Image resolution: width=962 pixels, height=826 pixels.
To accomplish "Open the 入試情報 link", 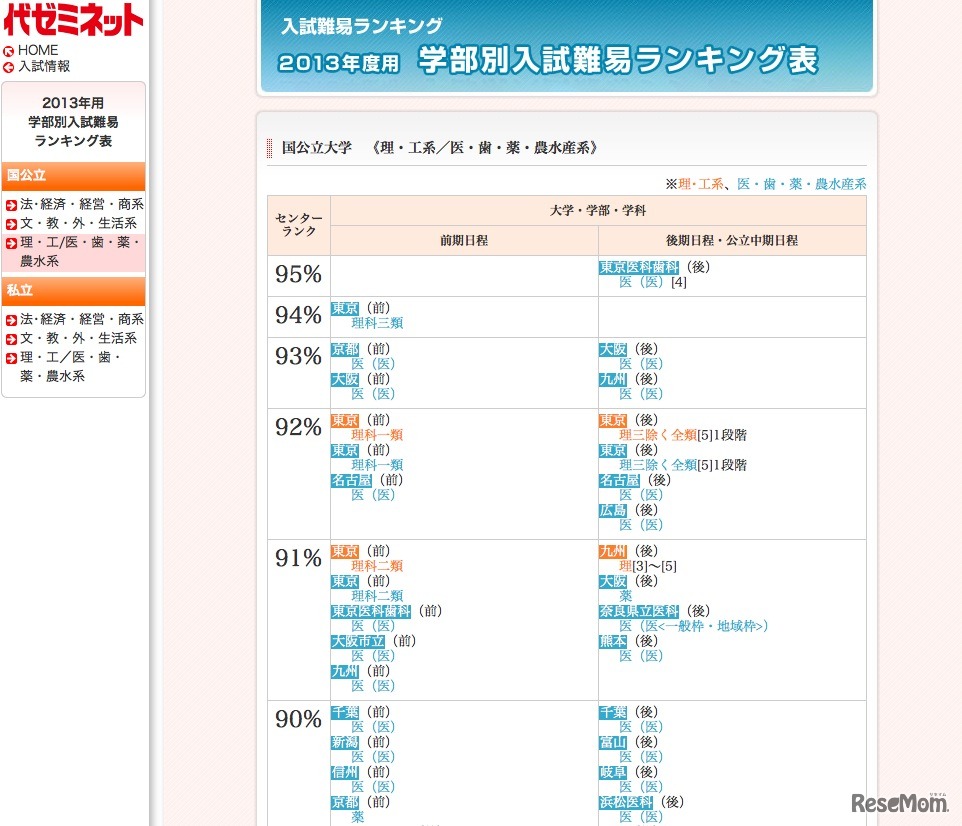I will click(44, 66).
